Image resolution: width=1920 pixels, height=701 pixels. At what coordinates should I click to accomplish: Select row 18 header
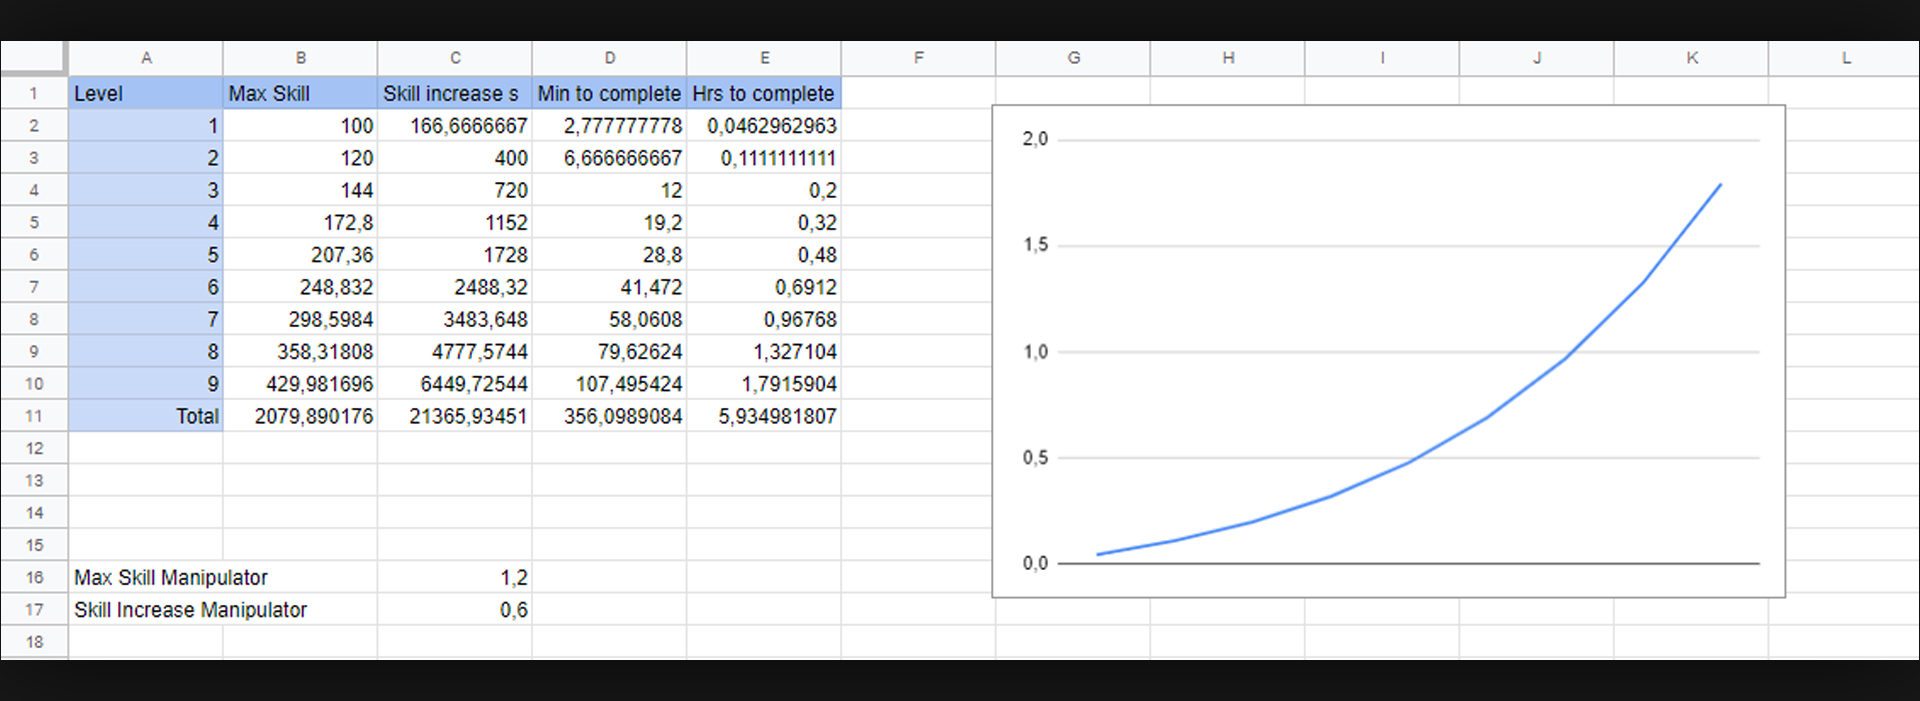click(34, 642)
